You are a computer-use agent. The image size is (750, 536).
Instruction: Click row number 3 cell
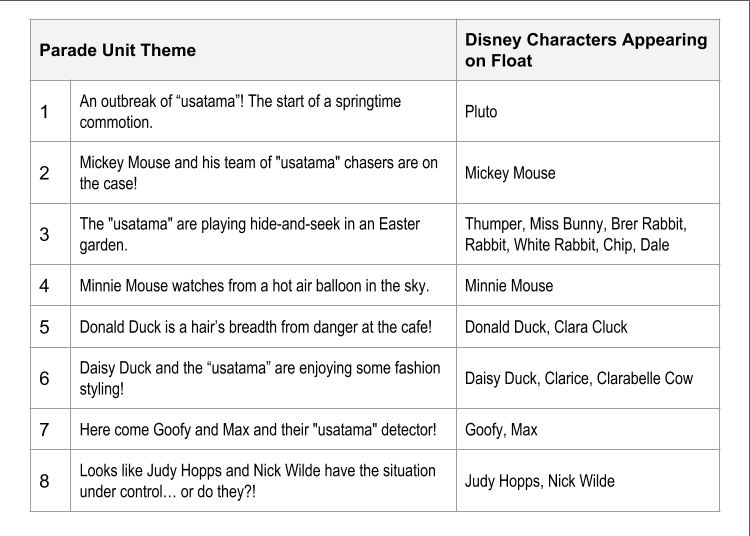point(50,234)
